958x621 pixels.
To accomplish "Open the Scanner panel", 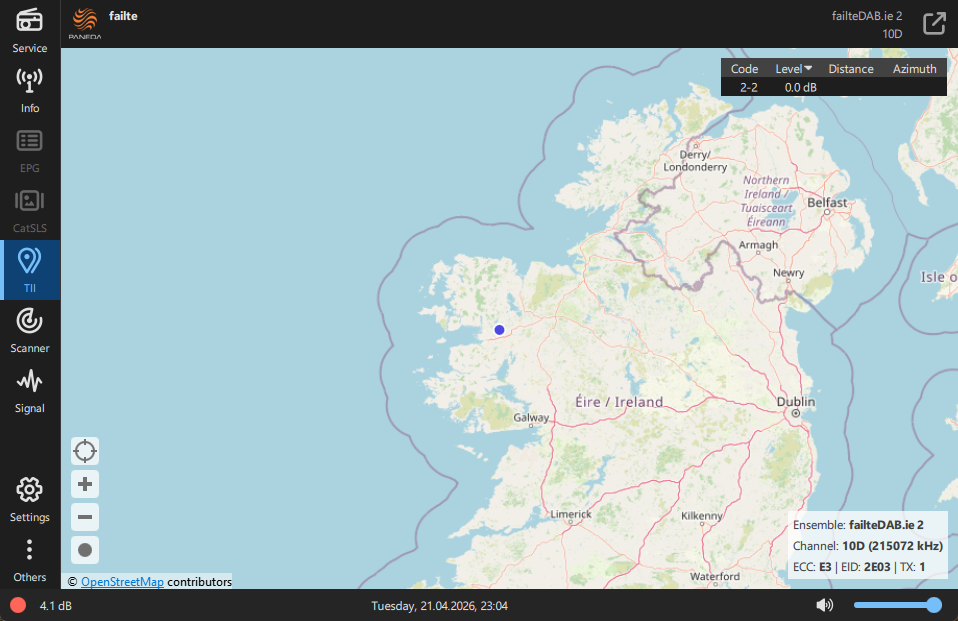I will point(29,331).
